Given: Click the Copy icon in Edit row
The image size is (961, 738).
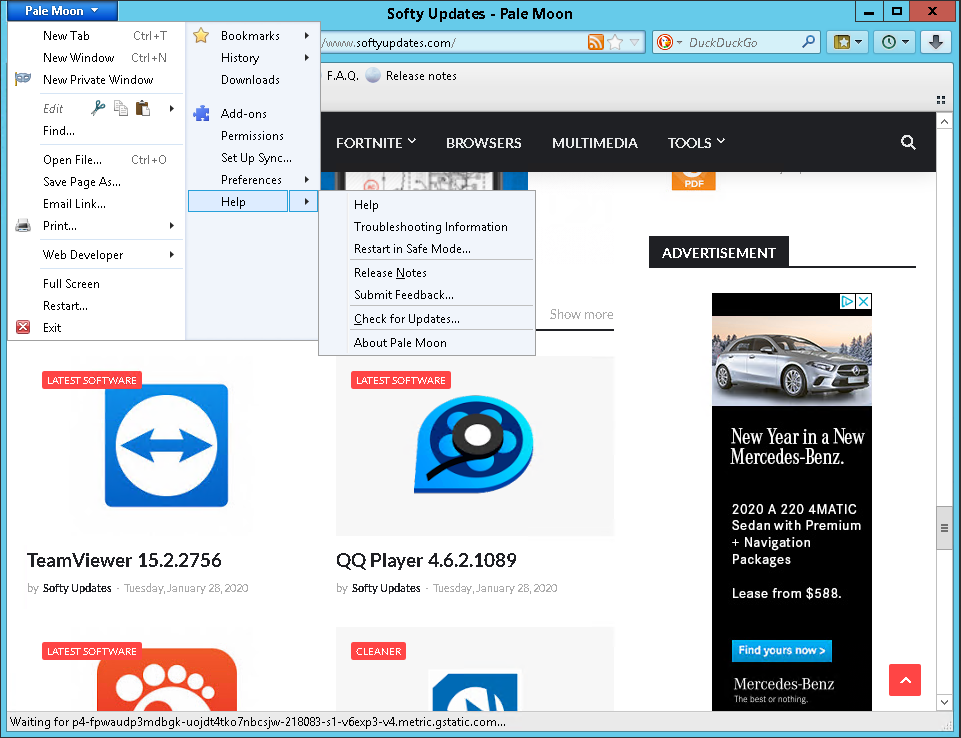Looking at the screenshot, I should pos(121,108).
